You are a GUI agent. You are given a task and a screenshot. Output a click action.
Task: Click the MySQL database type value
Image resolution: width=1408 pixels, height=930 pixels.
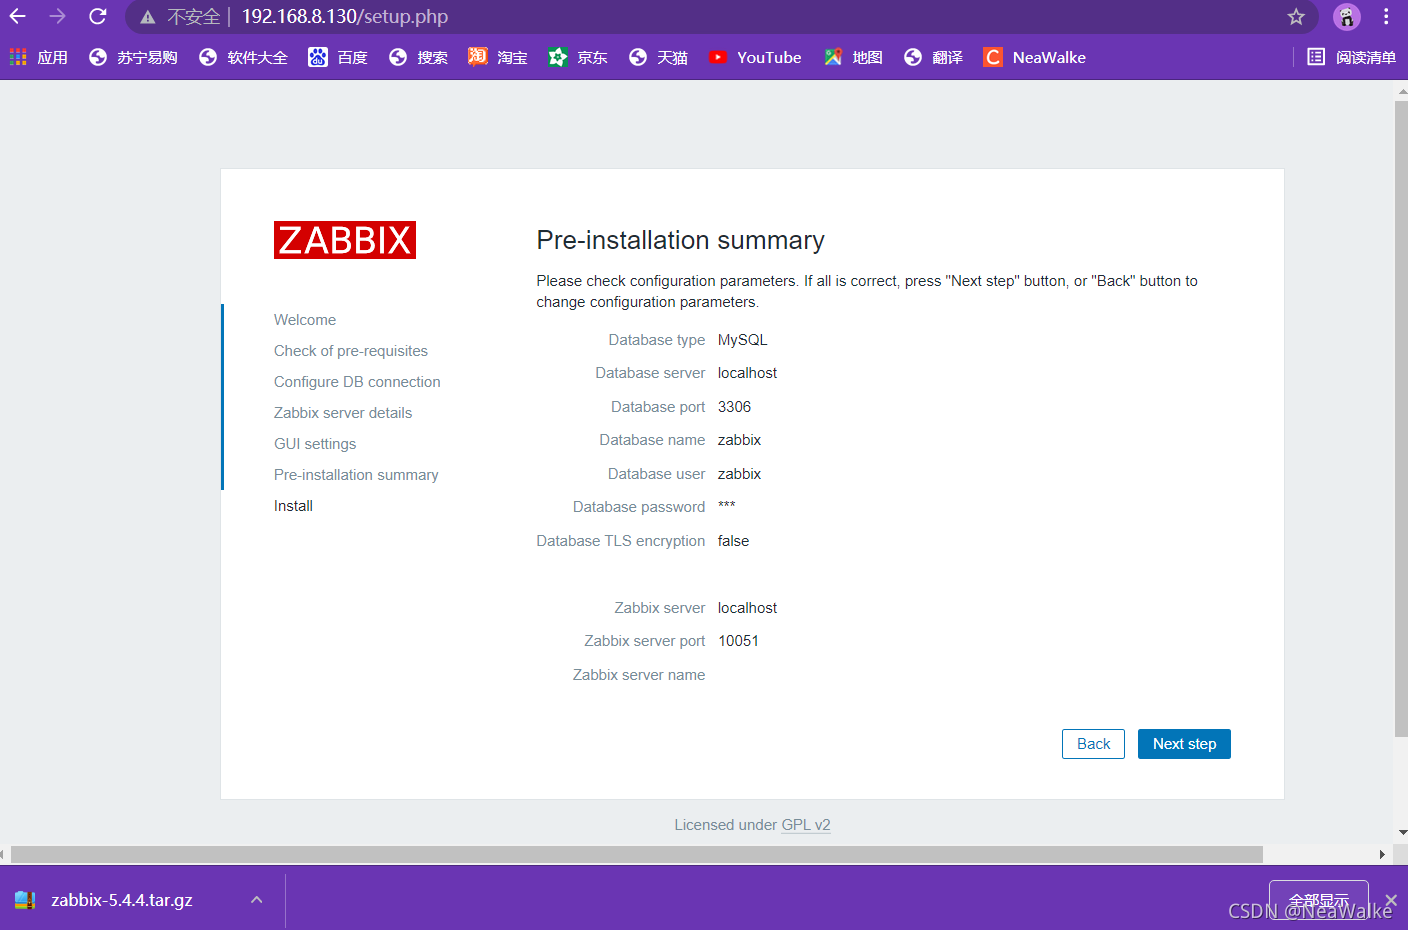point(743,340)
